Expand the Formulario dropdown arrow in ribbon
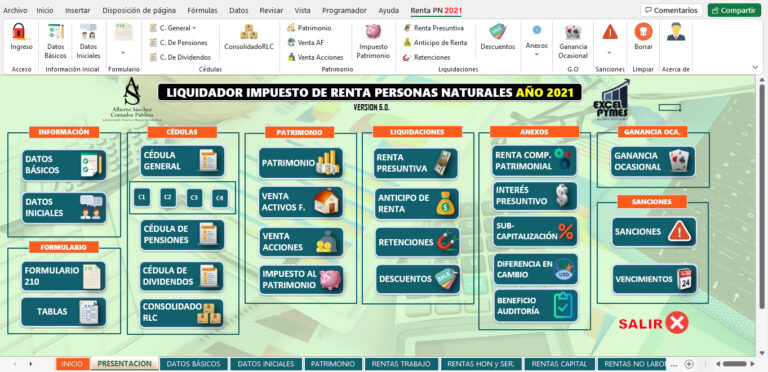The width and height of the screenshot is (768, 372). pos(123,52)
